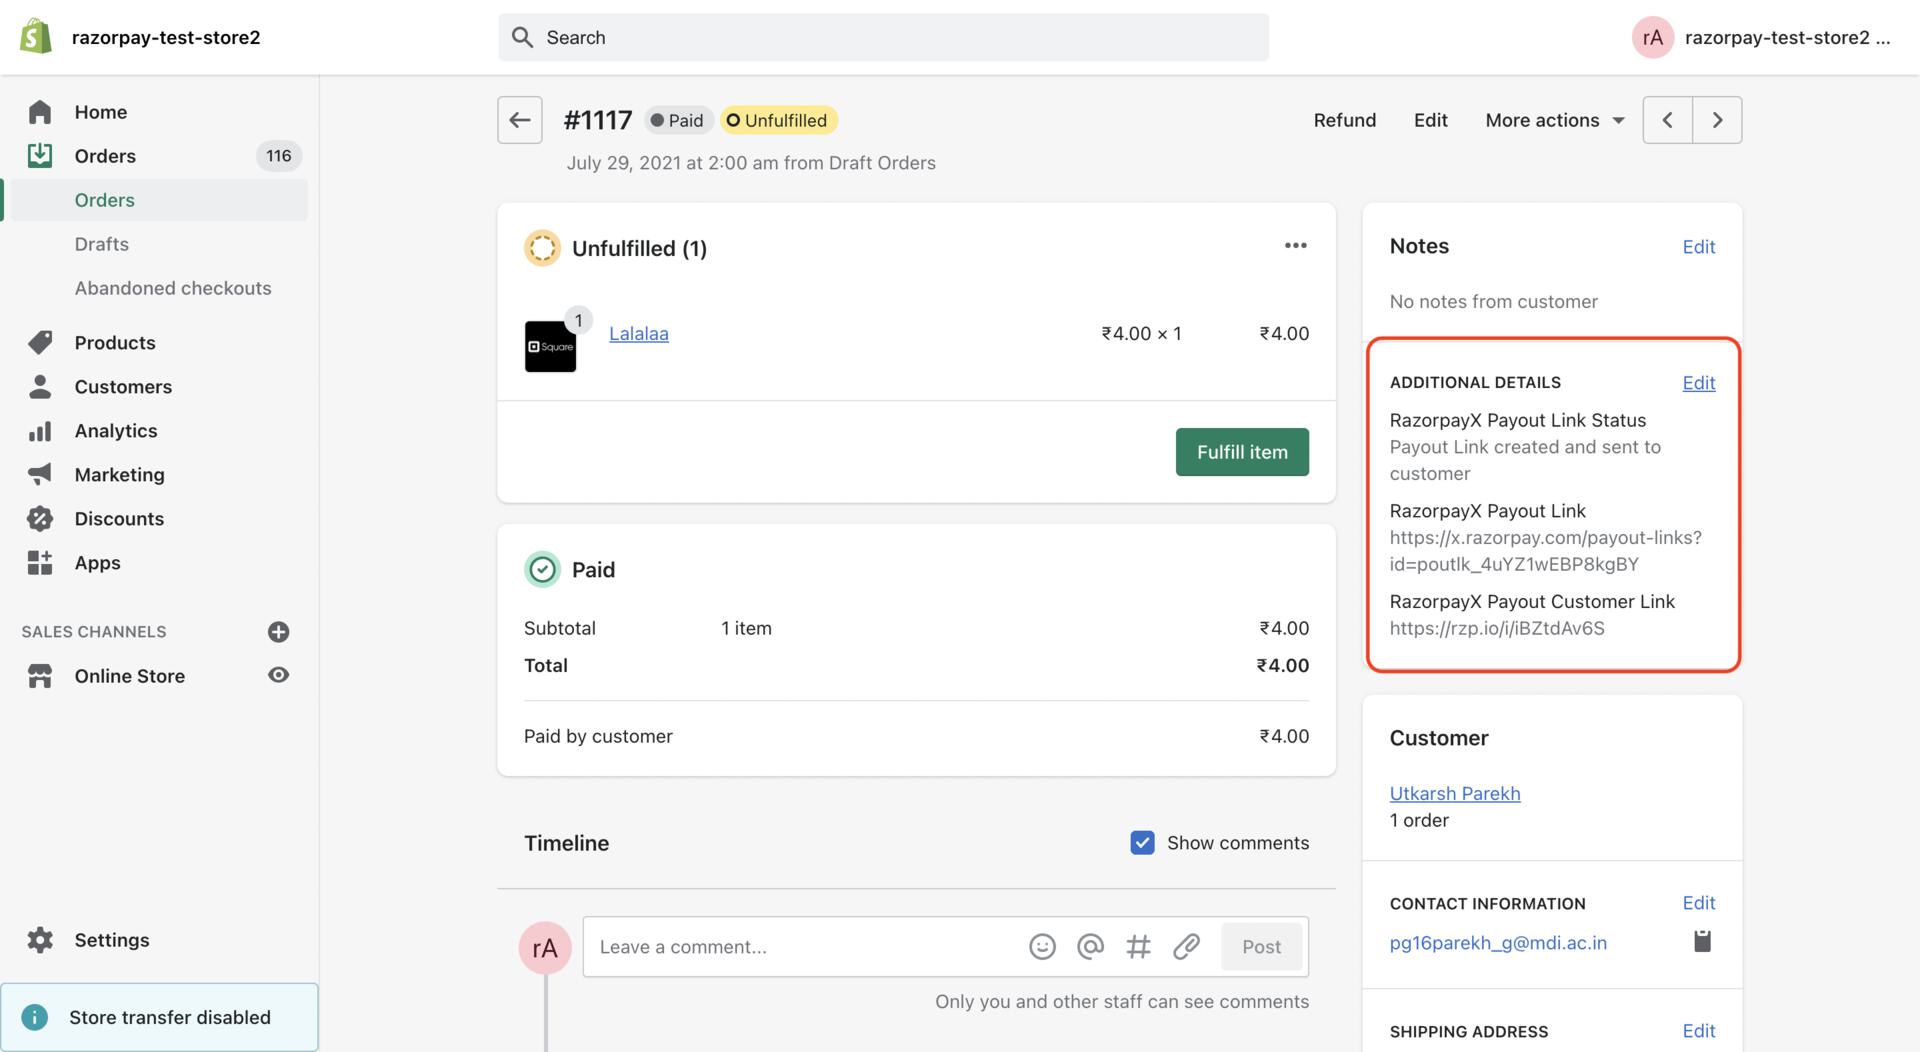Click the Online Store storefront icon

pos(40,676)
